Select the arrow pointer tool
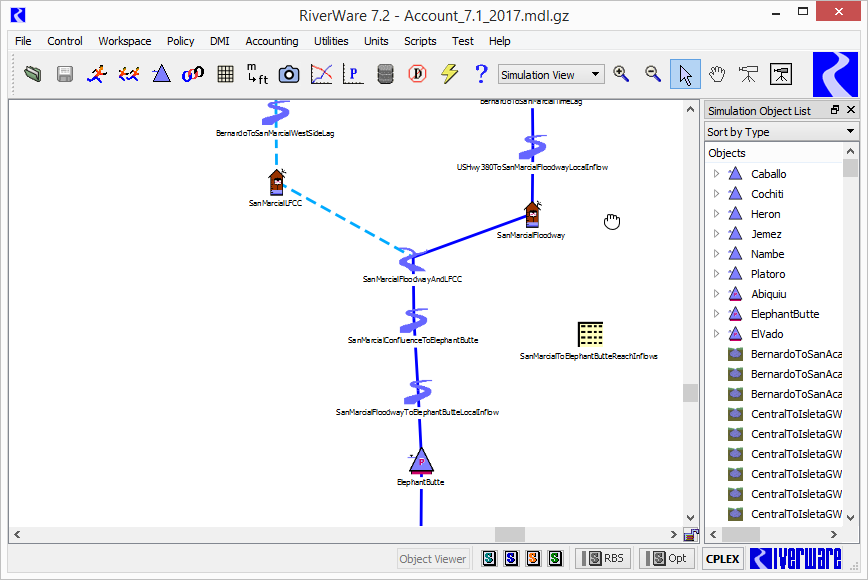The image size is (868, 580). [685, 74]
